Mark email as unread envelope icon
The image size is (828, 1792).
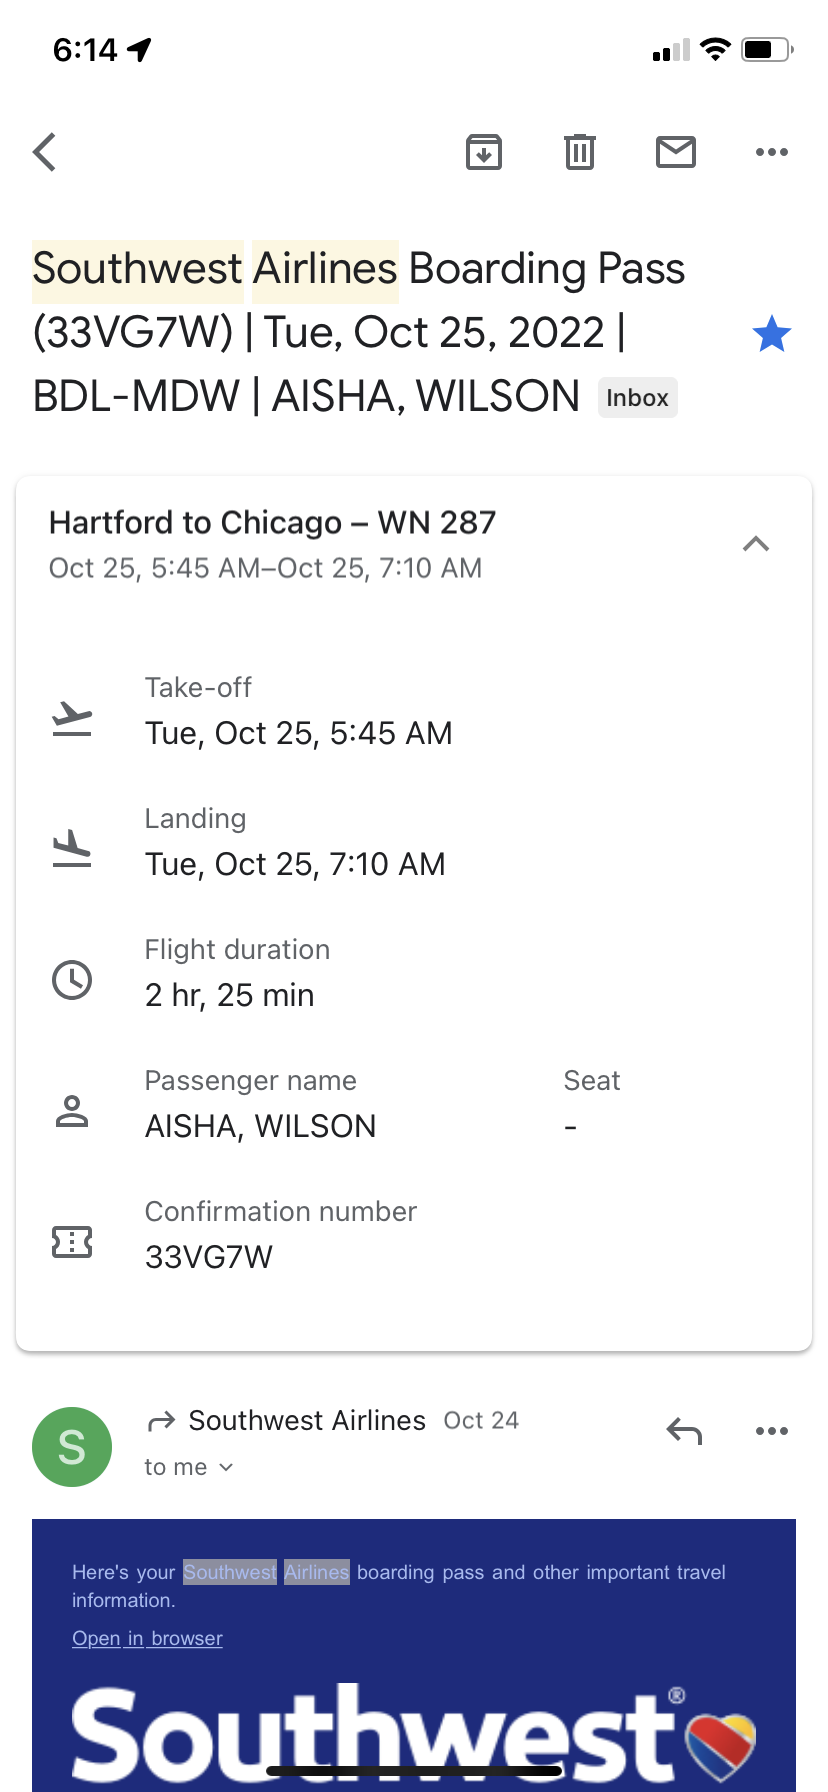[676, 153]
